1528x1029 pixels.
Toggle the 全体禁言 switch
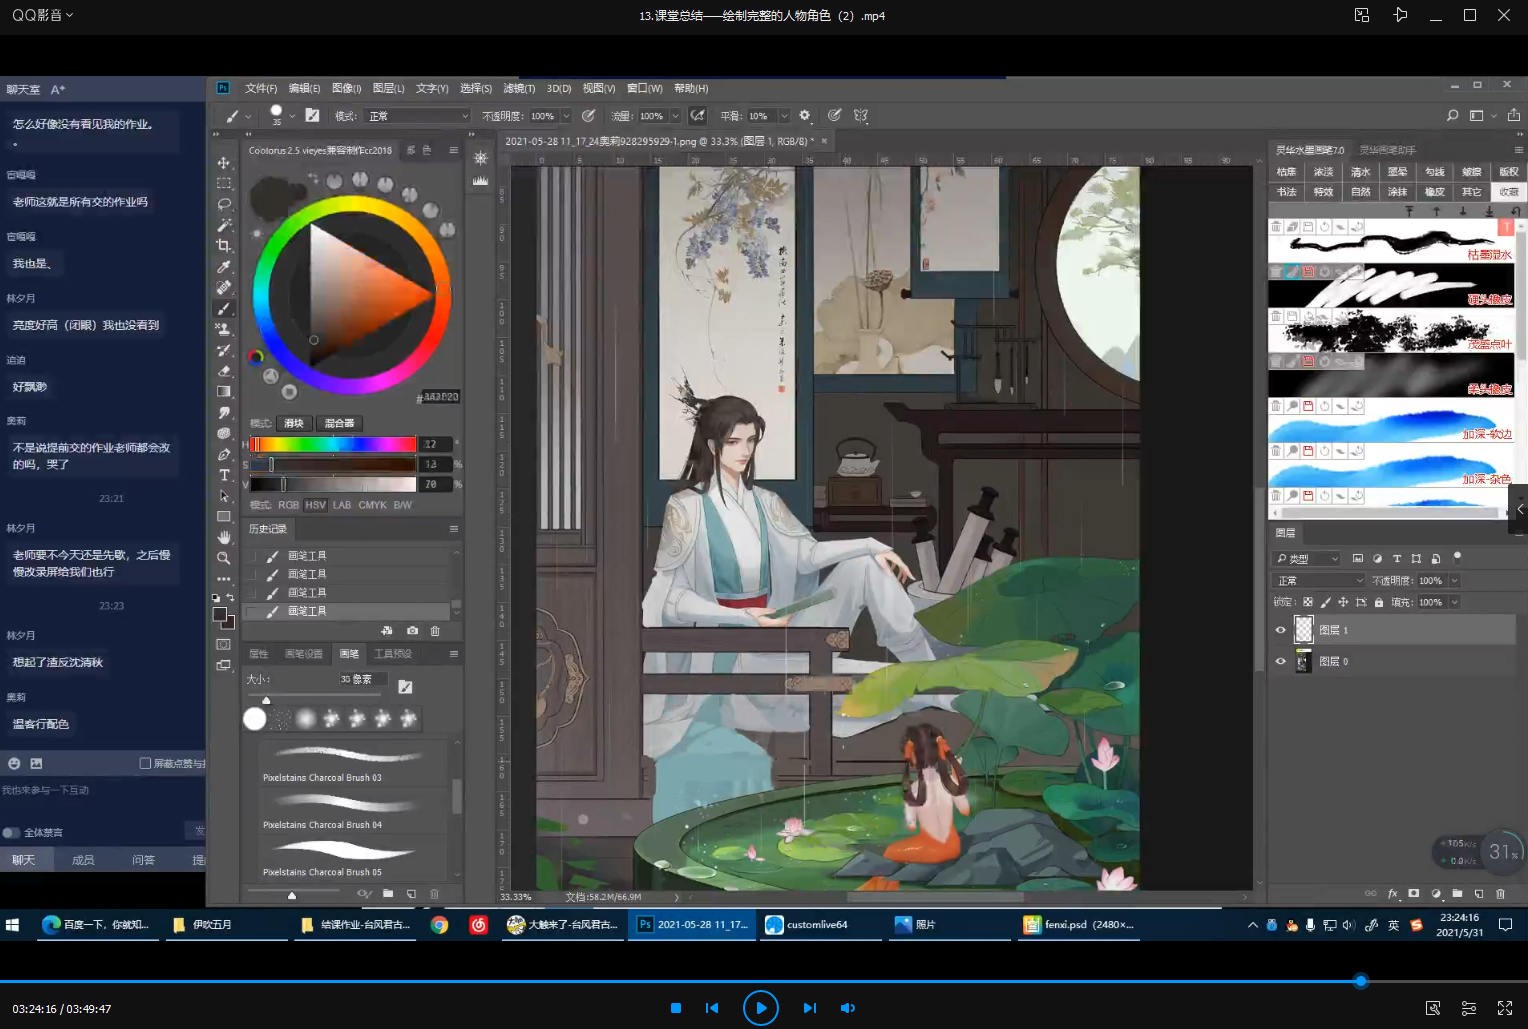click(x=11, y=832)
